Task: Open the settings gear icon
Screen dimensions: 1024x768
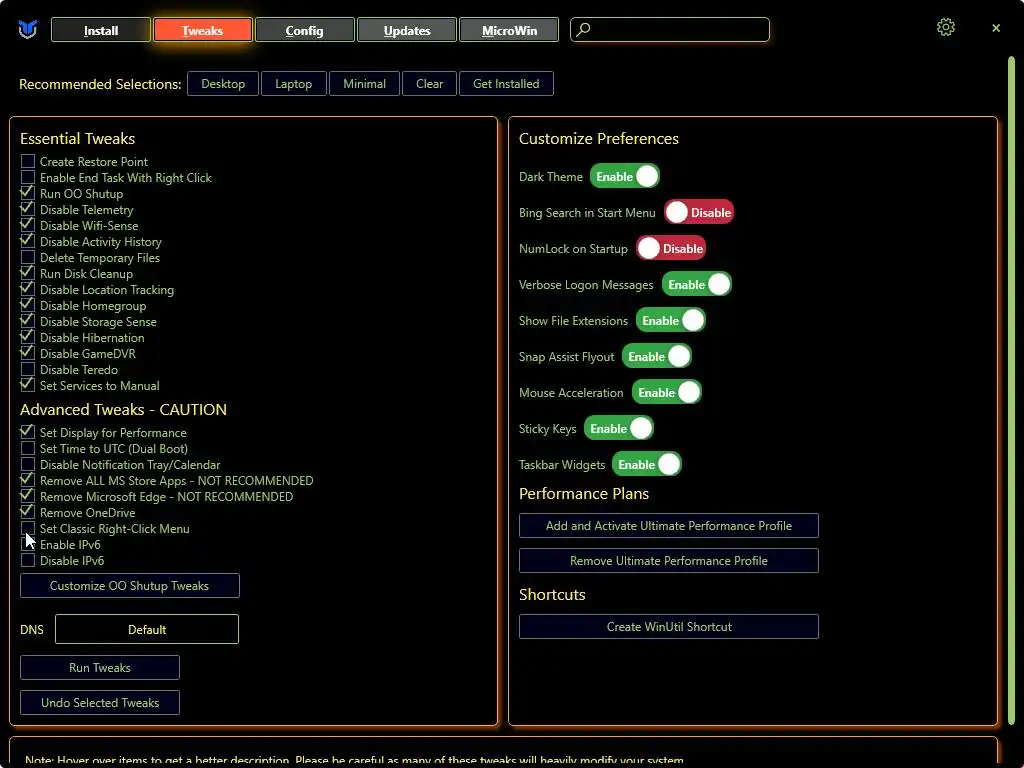Action: coord(945,27)
